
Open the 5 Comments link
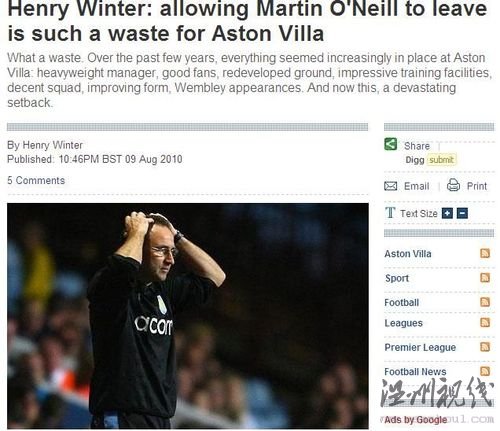coord(36,180)
